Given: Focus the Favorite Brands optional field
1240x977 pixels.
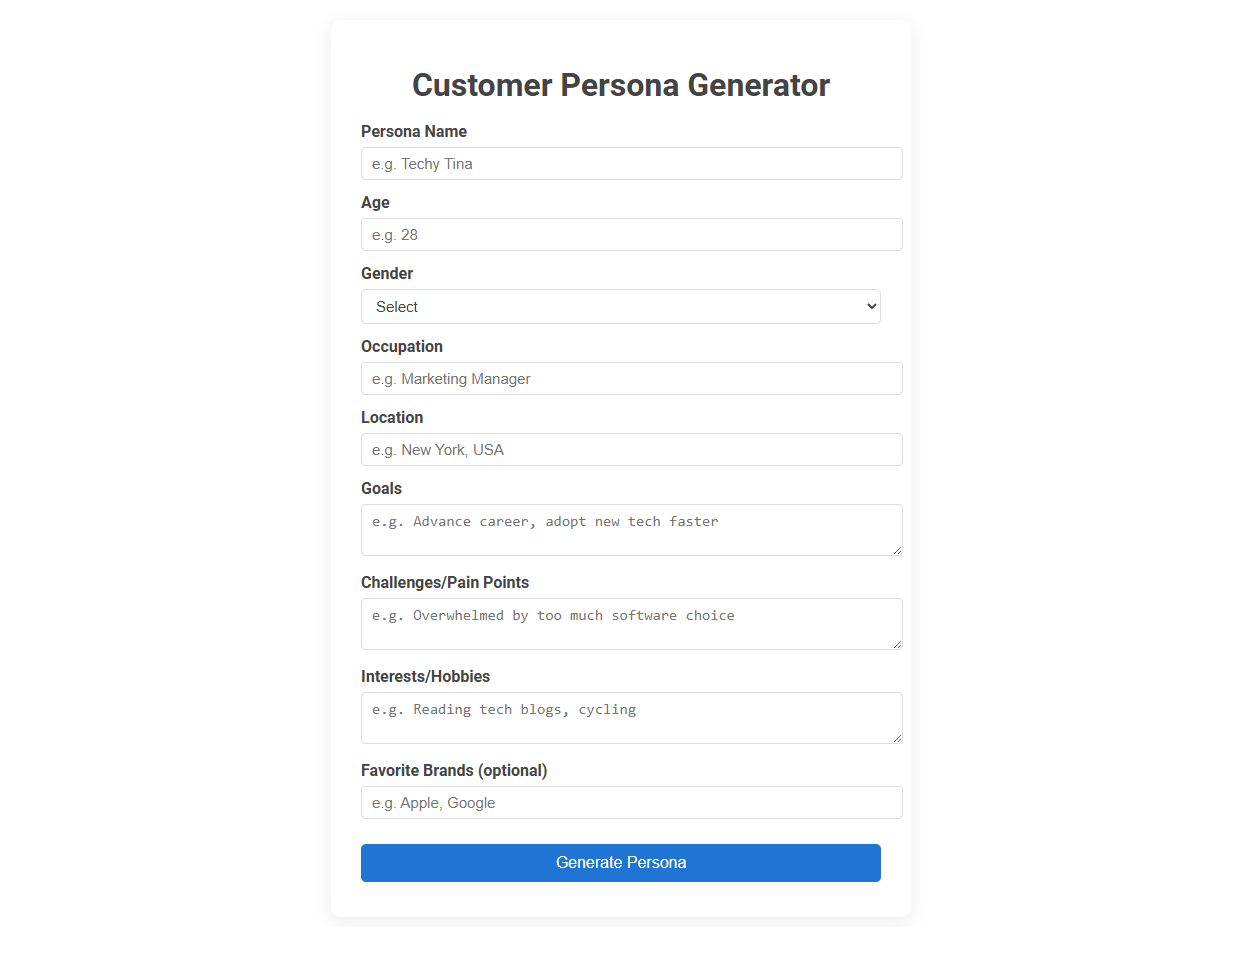Looking at the screenshot, I should 631,802.
